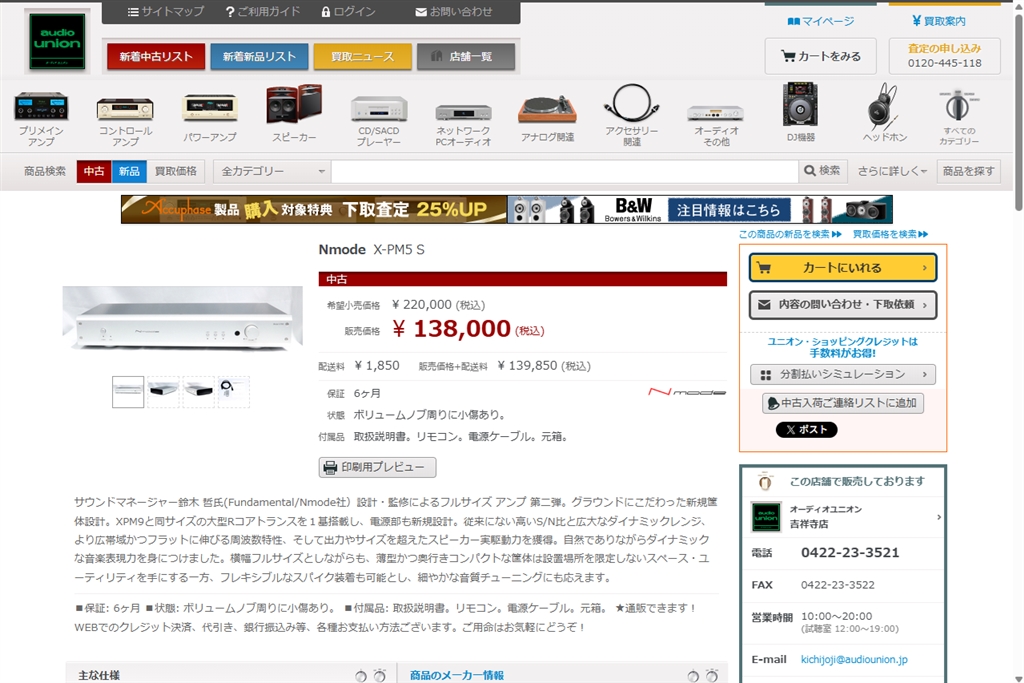The image size is (1024, 683).
Task: Click この商品の新品を検索 link
Action: (x=790, y=234)
